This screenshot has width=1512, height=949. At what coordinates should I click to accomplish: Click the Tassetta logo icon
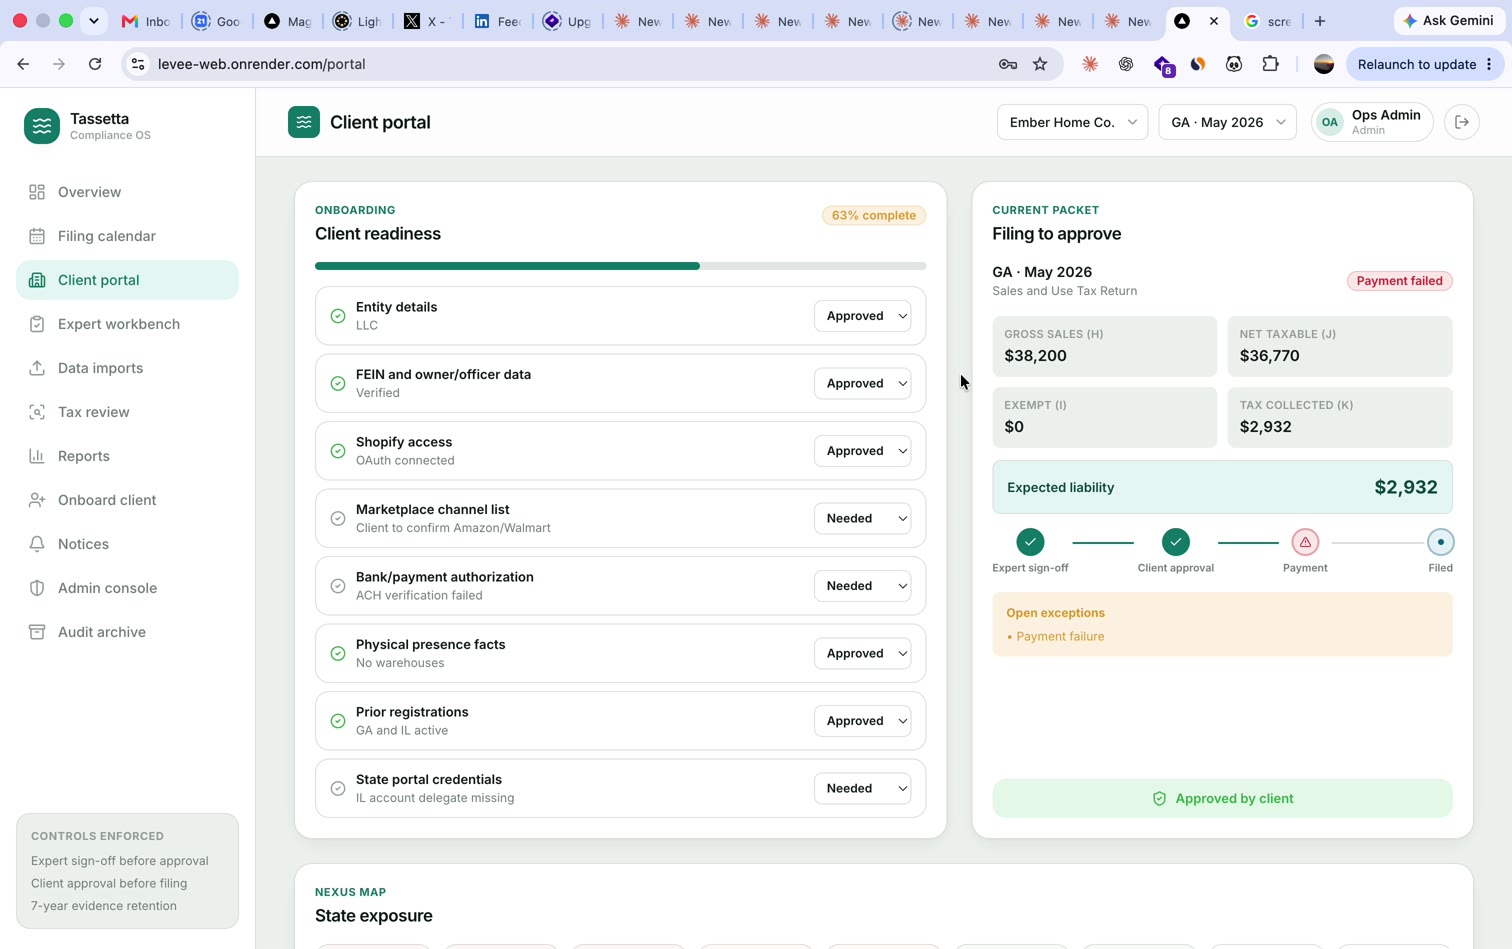click(42, 126)
